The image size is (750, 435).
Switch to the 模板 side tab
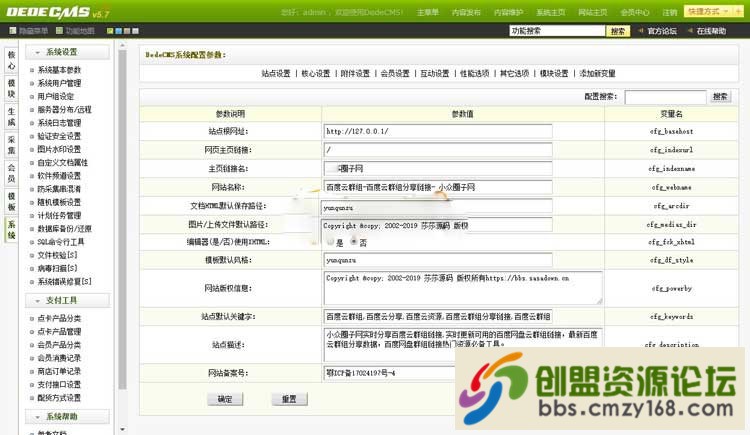(x=11, y=201)
